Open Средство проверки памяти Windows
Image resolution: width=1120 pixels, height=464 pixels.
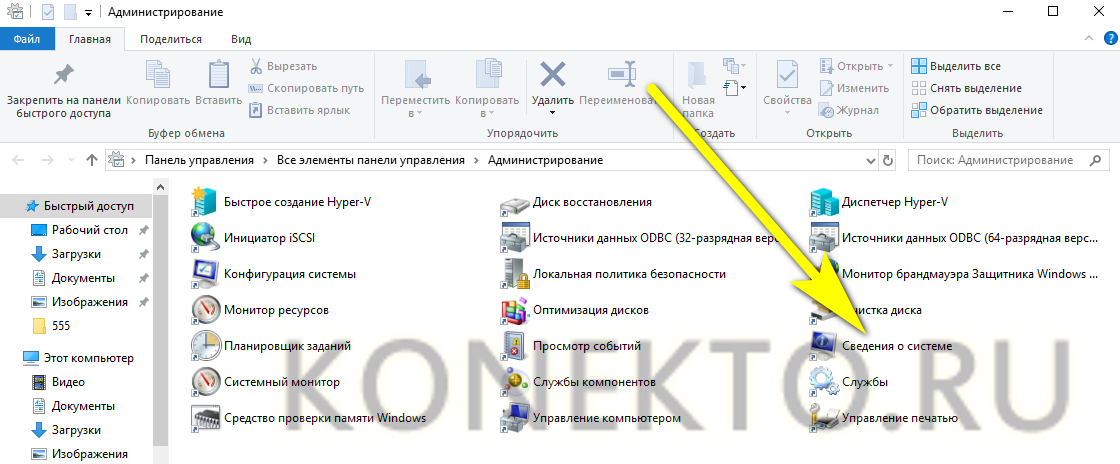coord(309,418)
